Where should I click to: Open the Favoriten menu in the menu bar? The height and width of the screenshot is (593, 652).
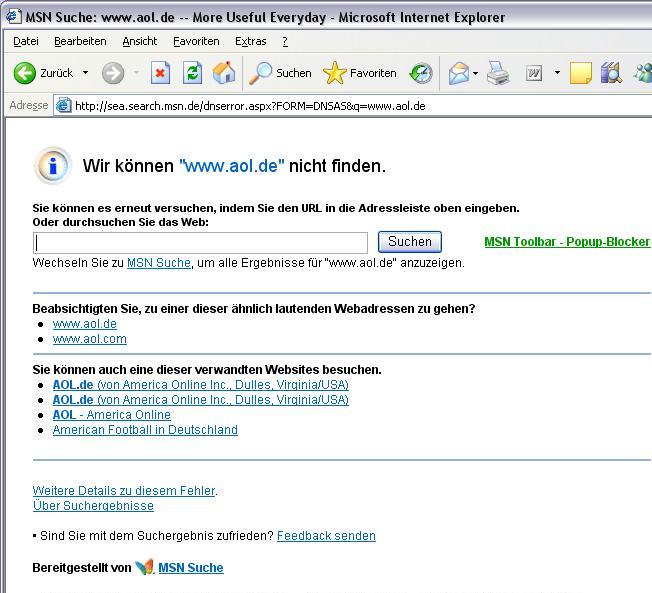pyautogui.click(x=196, y=41)
